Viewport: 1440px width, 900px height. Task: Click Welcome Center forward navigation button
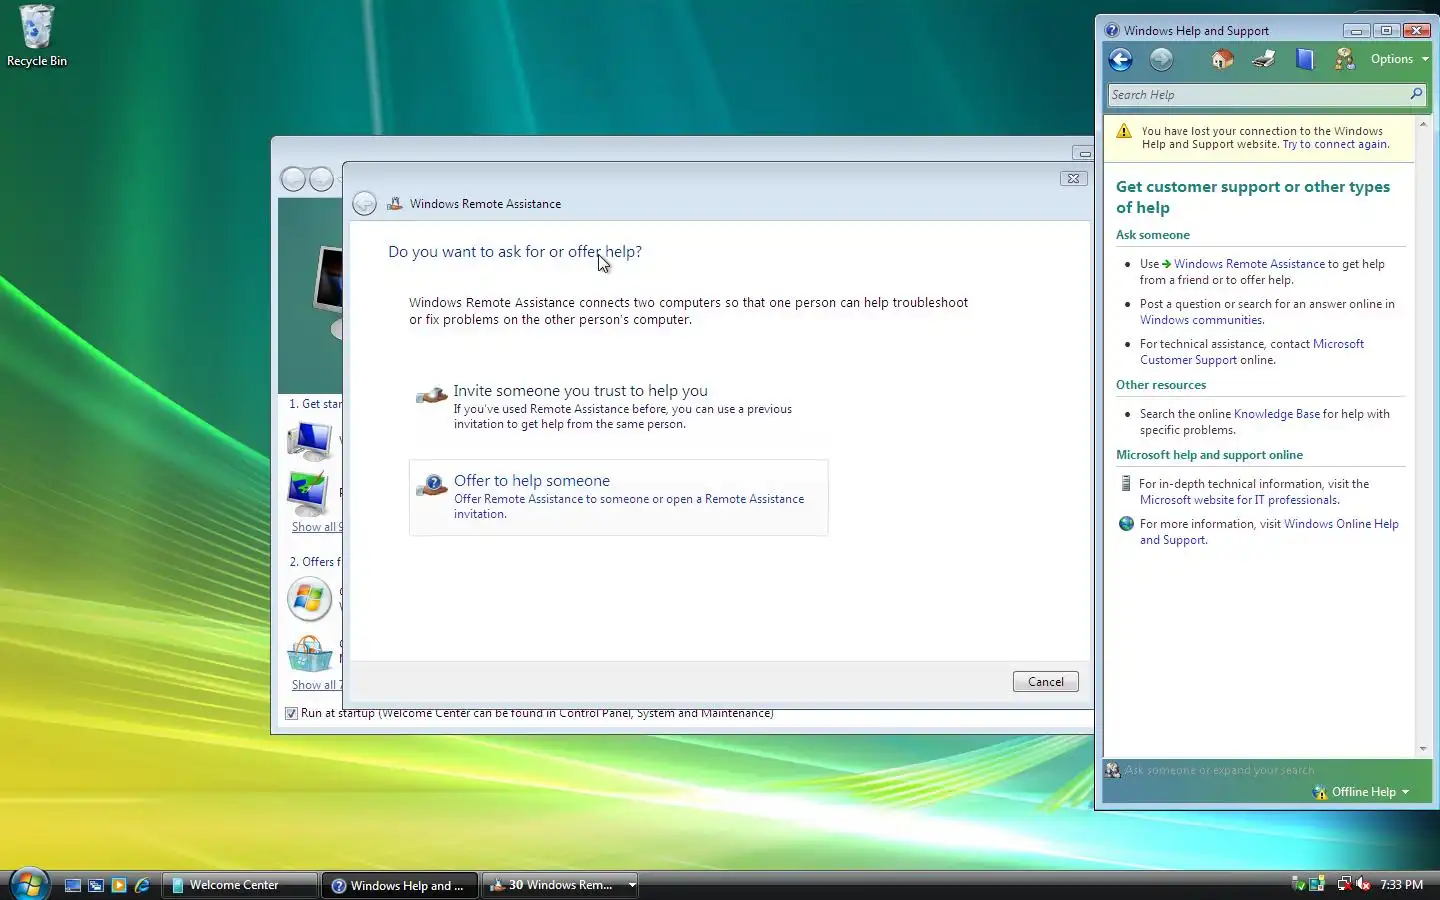coord(321,179)
